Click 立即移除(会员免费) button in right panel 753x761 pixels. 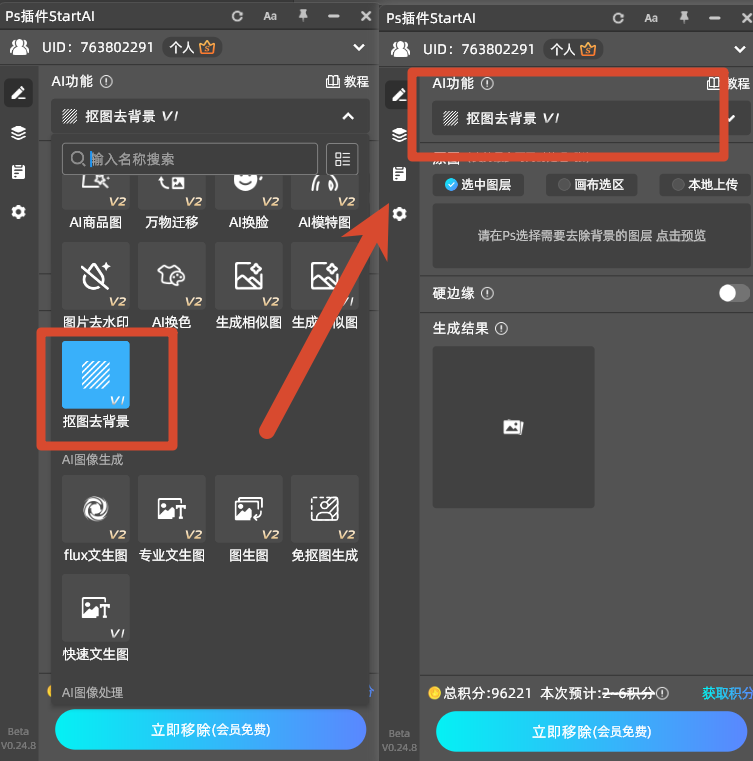(591, 731)
